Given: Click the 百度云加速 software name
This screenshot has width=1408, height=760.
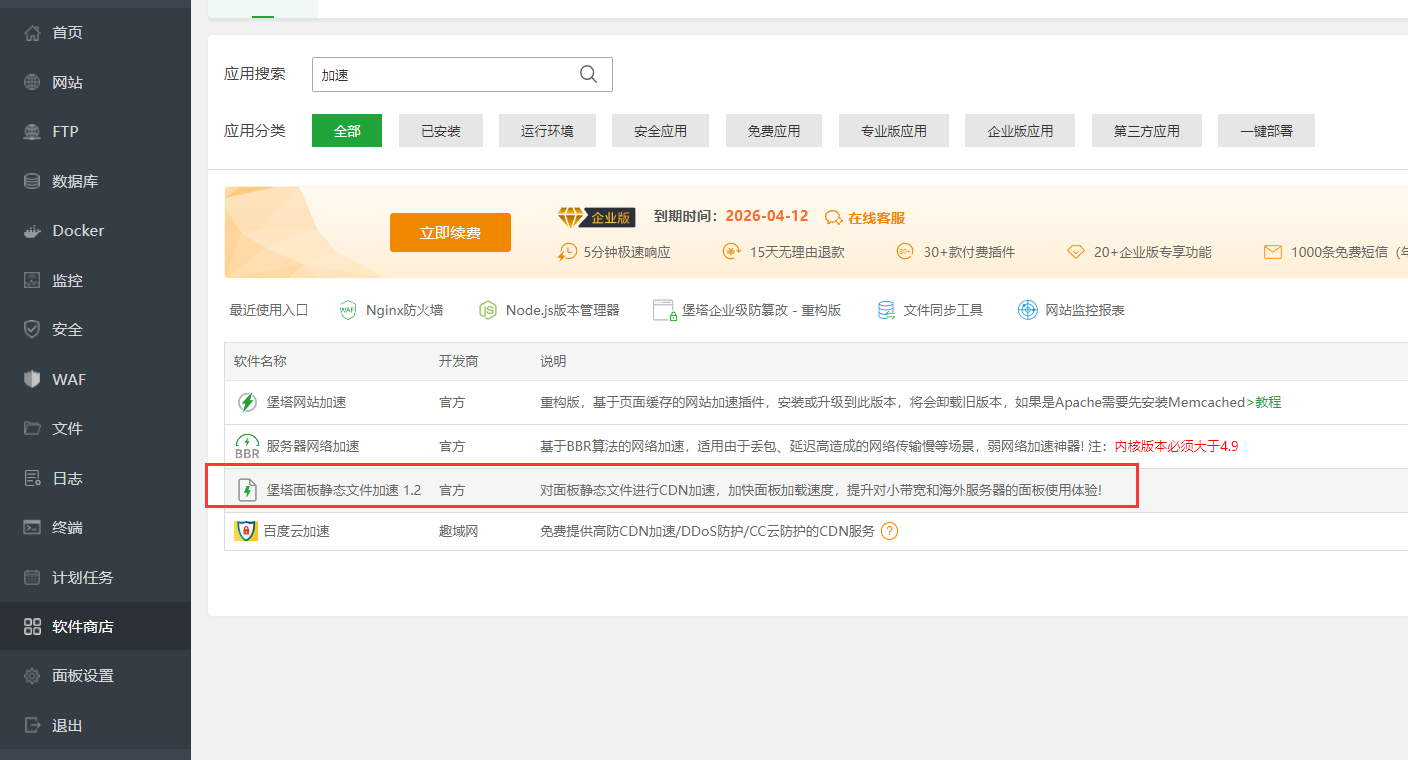Looking at the screenshot, I should pyautogui.click(x=297, y=531).
